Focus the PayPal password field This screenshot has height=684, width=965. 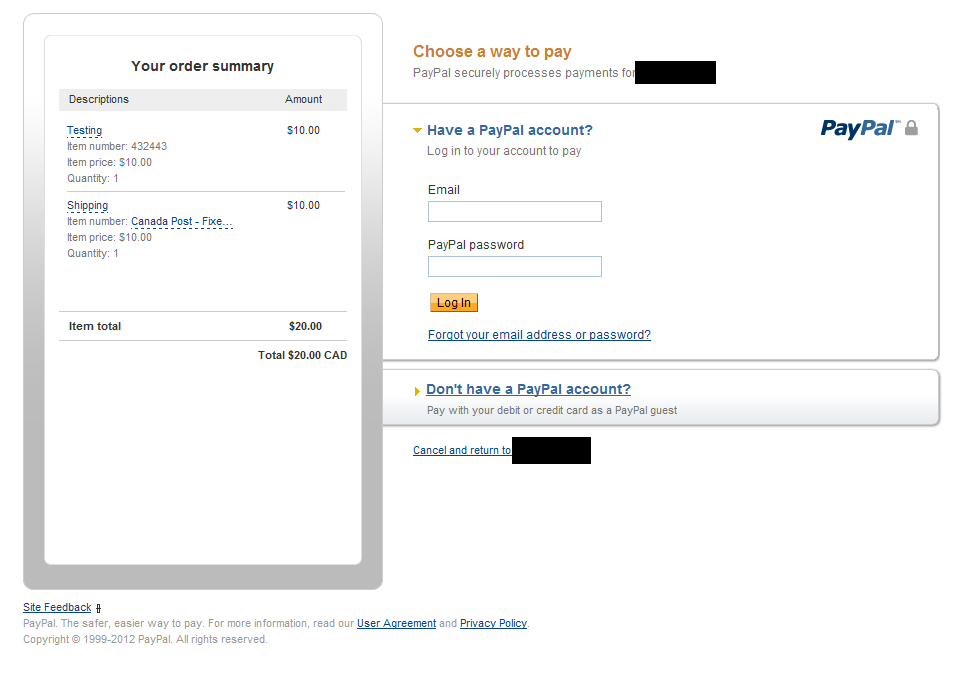click(515, 267)
